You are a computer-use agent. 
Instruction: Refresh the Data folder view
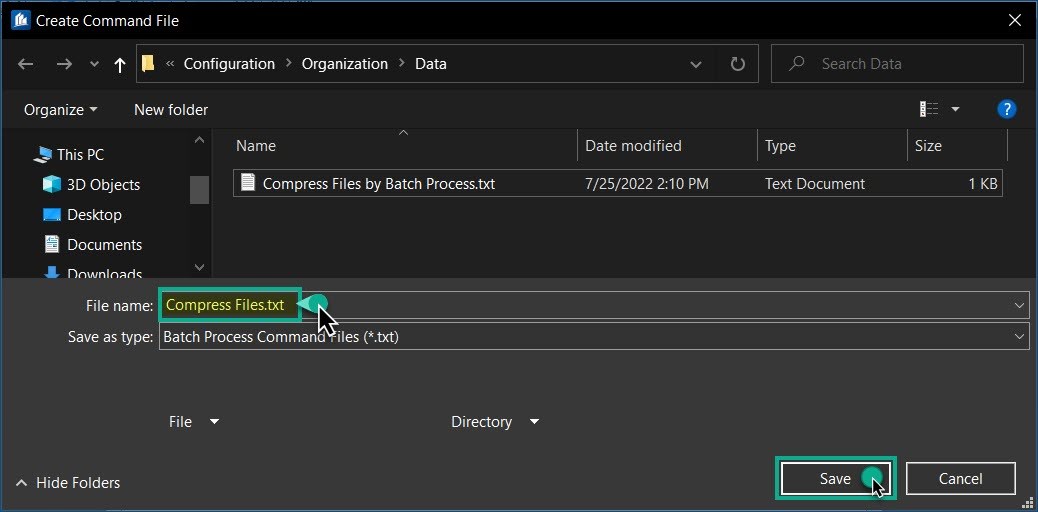[x=738, y=64]
